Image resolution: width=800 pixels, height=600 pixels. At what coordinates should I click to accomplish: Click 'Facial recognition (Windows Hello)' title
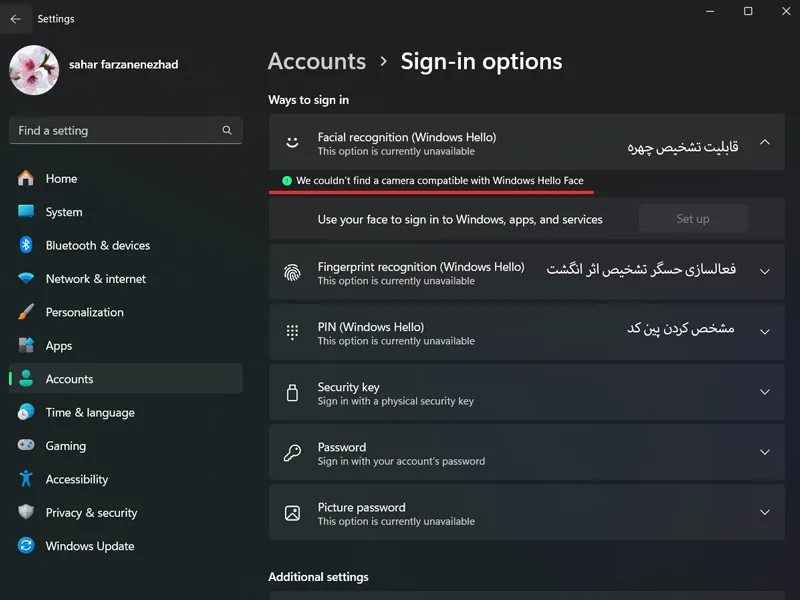[407, 137]
